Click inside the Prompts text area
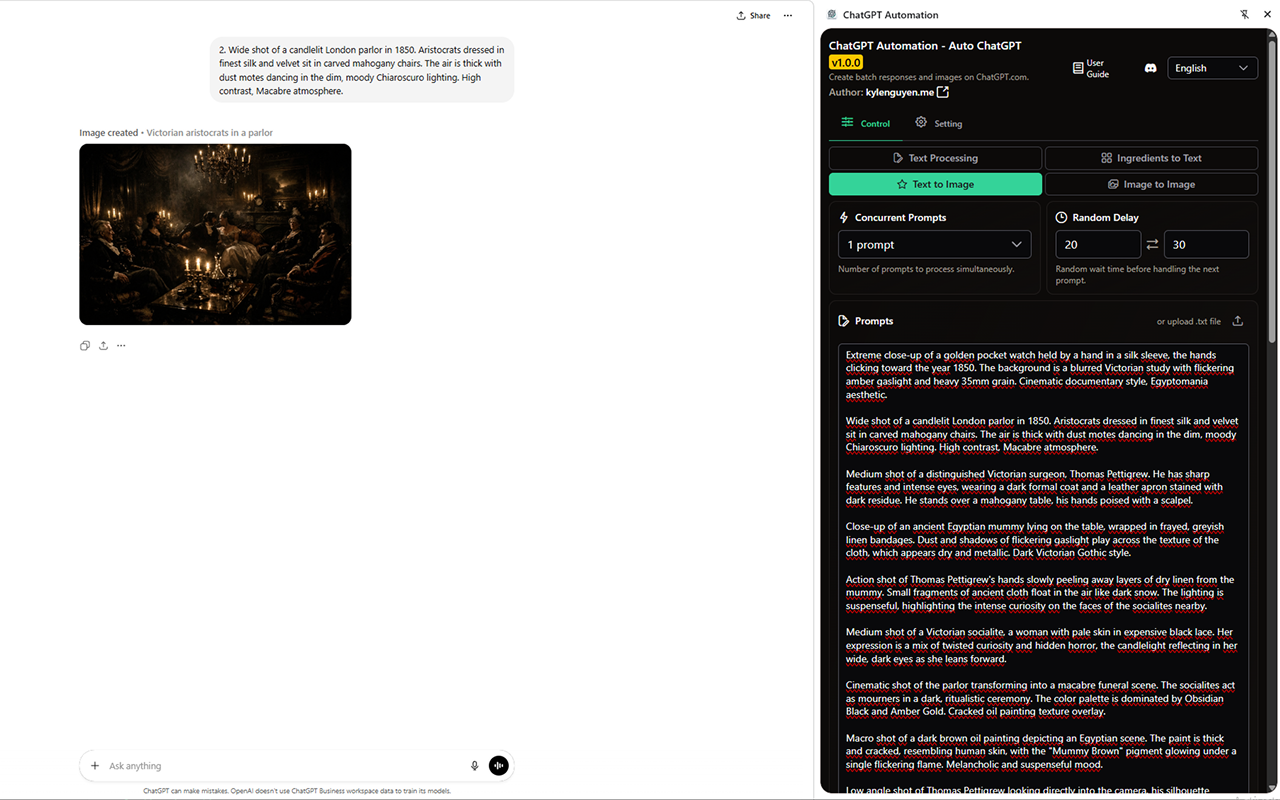The width and height of the screenshot is (1280, 800). (1043, 567)
